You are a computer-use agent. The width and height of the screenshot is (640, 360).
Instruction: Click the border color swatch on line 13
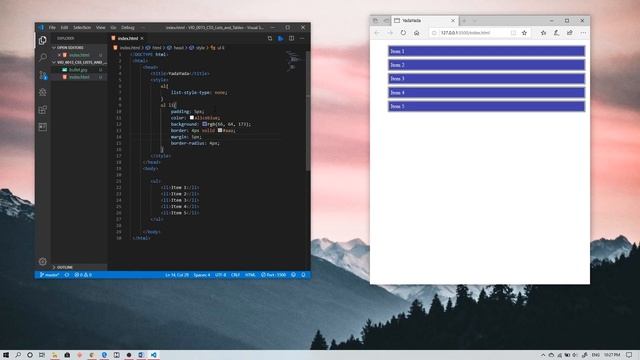[220, 131]
